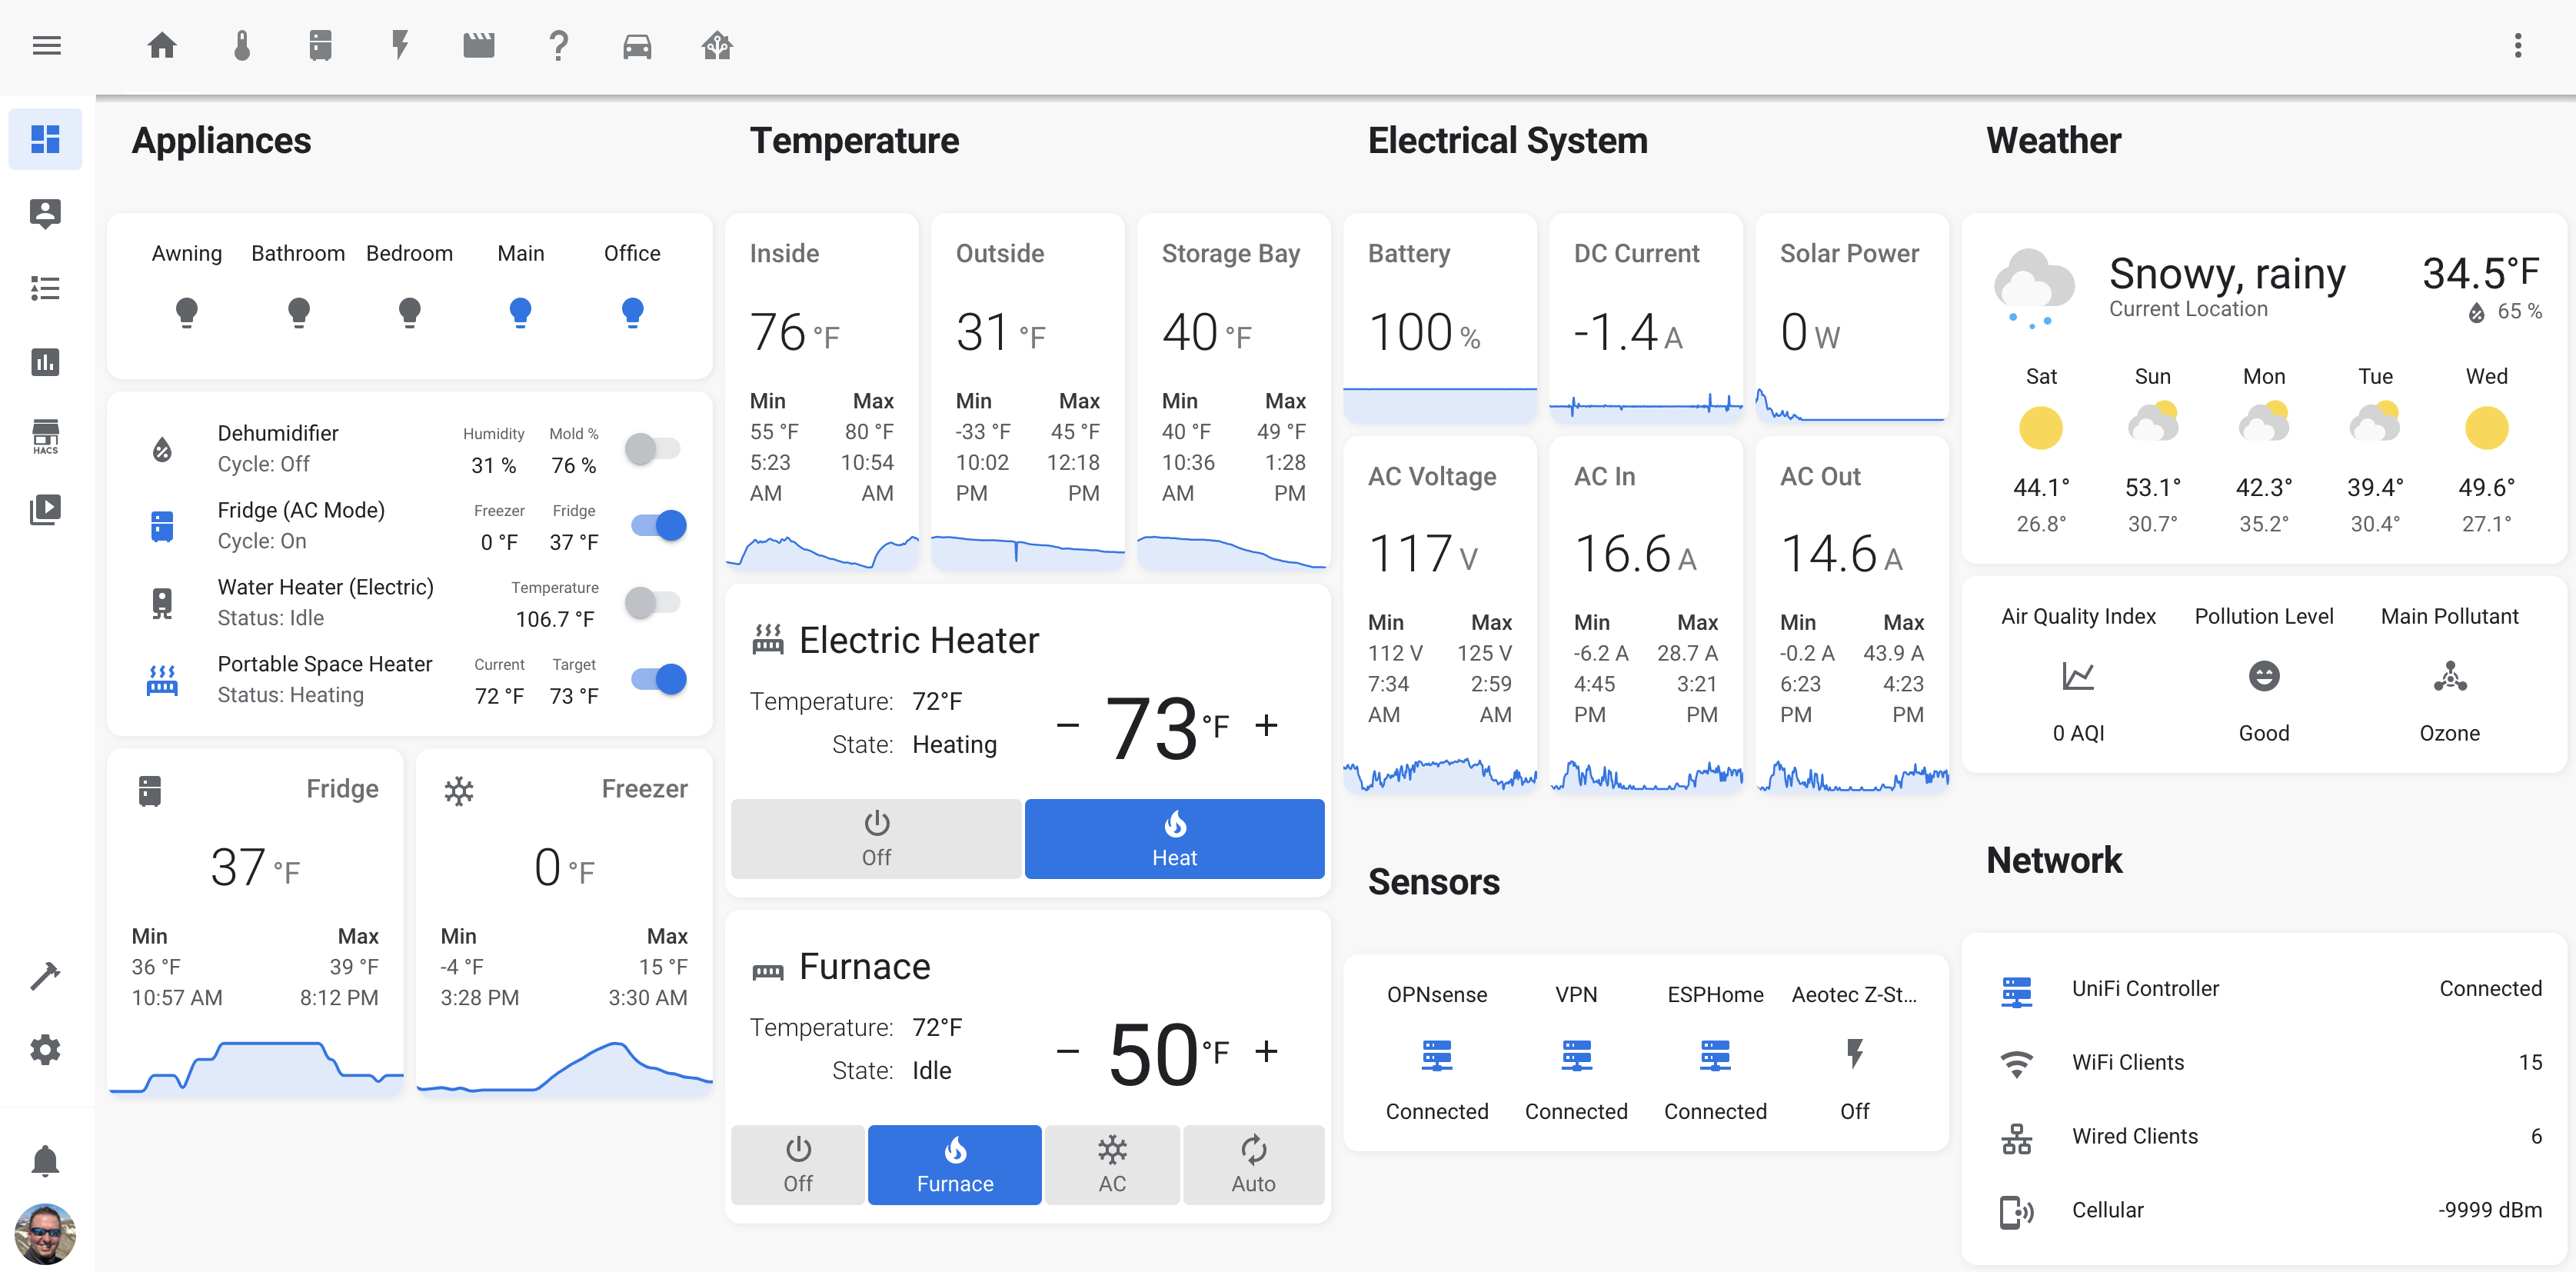Open notifications via the bell icon
This screenshot has height=1272, width=2576.
[x=45, y=1159]
